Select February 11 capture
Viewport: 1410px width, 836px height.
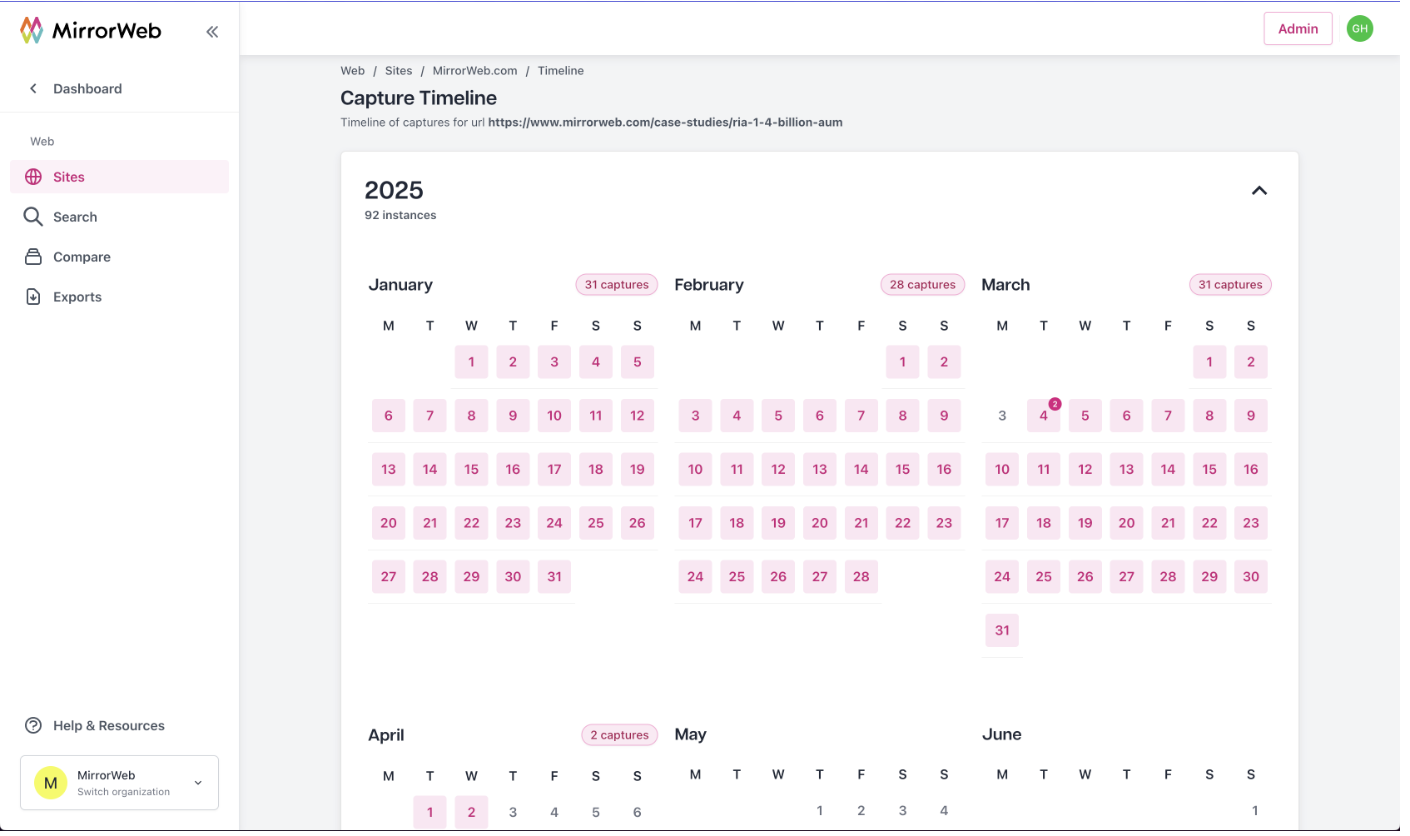[736, 469]
